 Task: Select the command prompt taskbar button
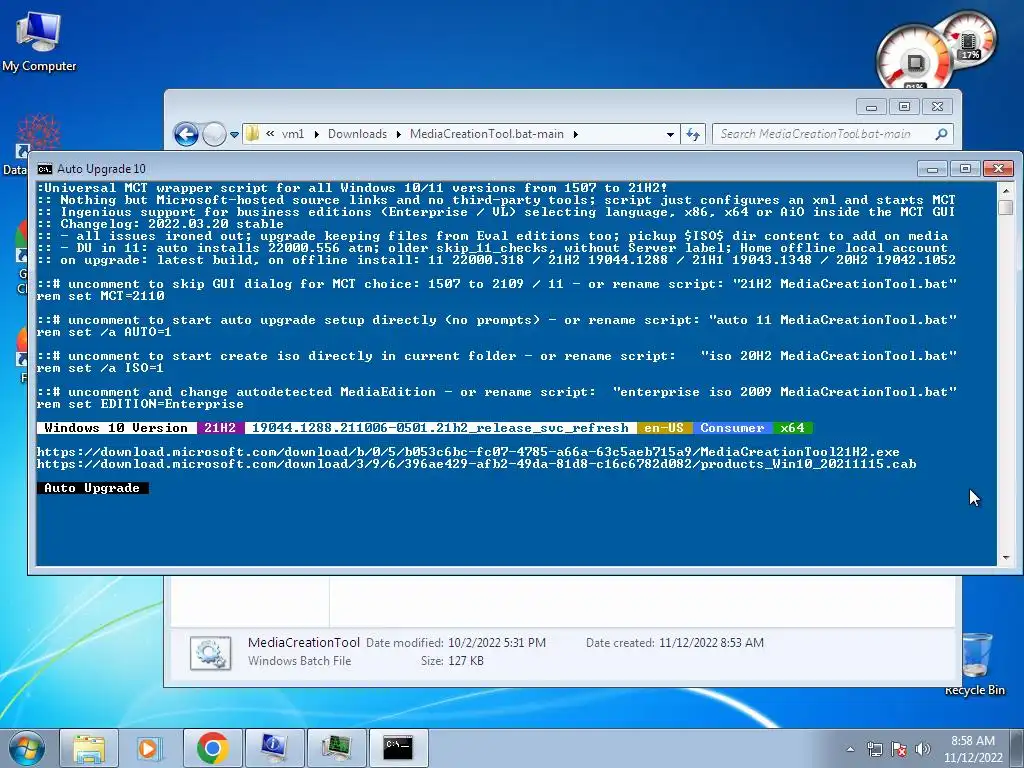(398, 748)
